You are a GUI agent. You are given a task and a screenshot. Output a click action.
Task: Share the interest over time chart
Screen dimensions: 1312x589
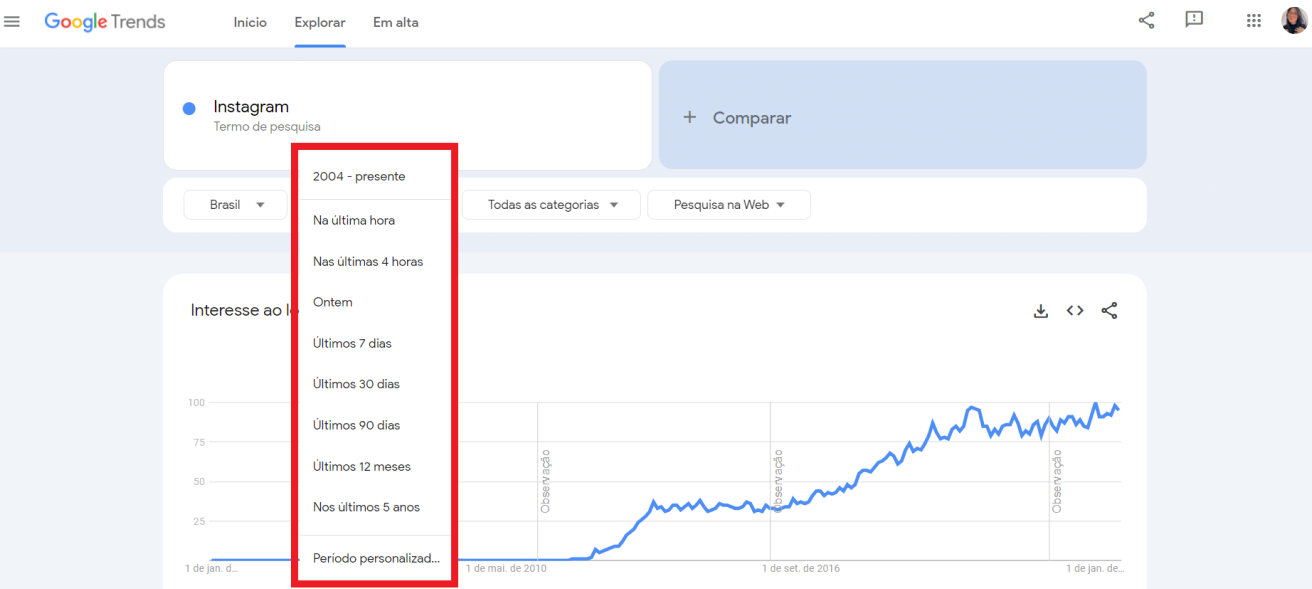[1109, 311]
